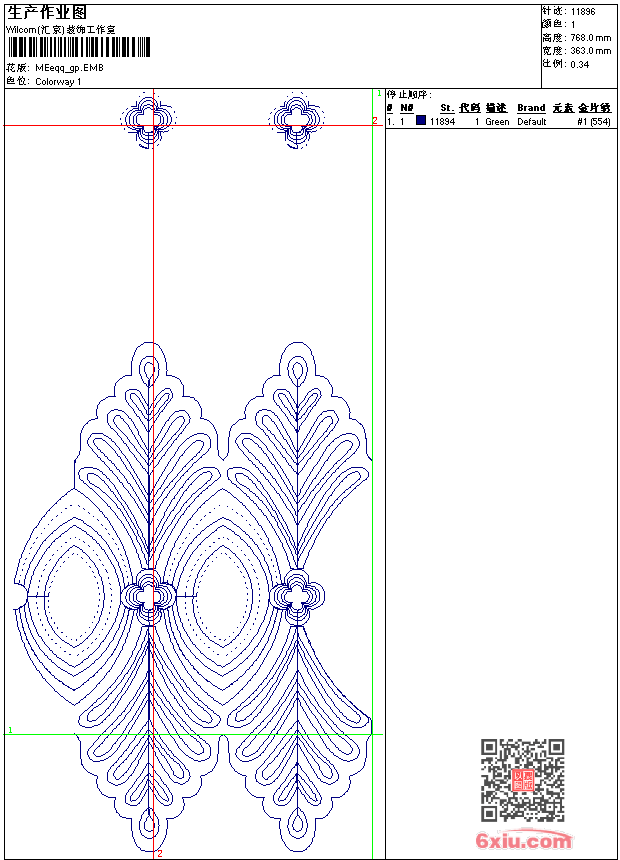Click the 金片链 column header
620x860 pixels.
click(x=594, y=108)
